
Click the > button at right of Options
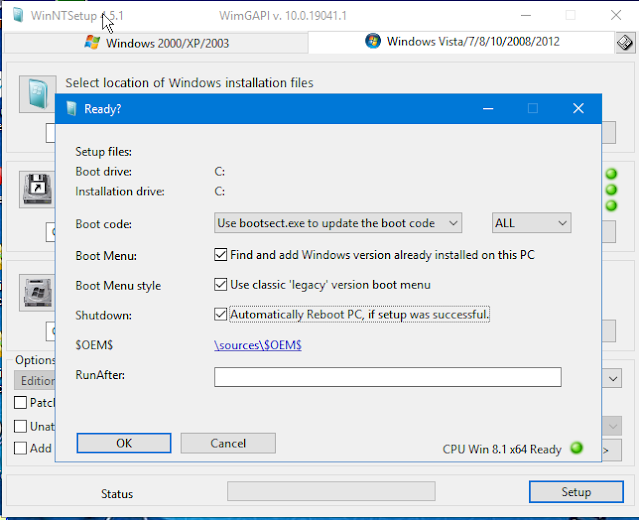(612, 450)
